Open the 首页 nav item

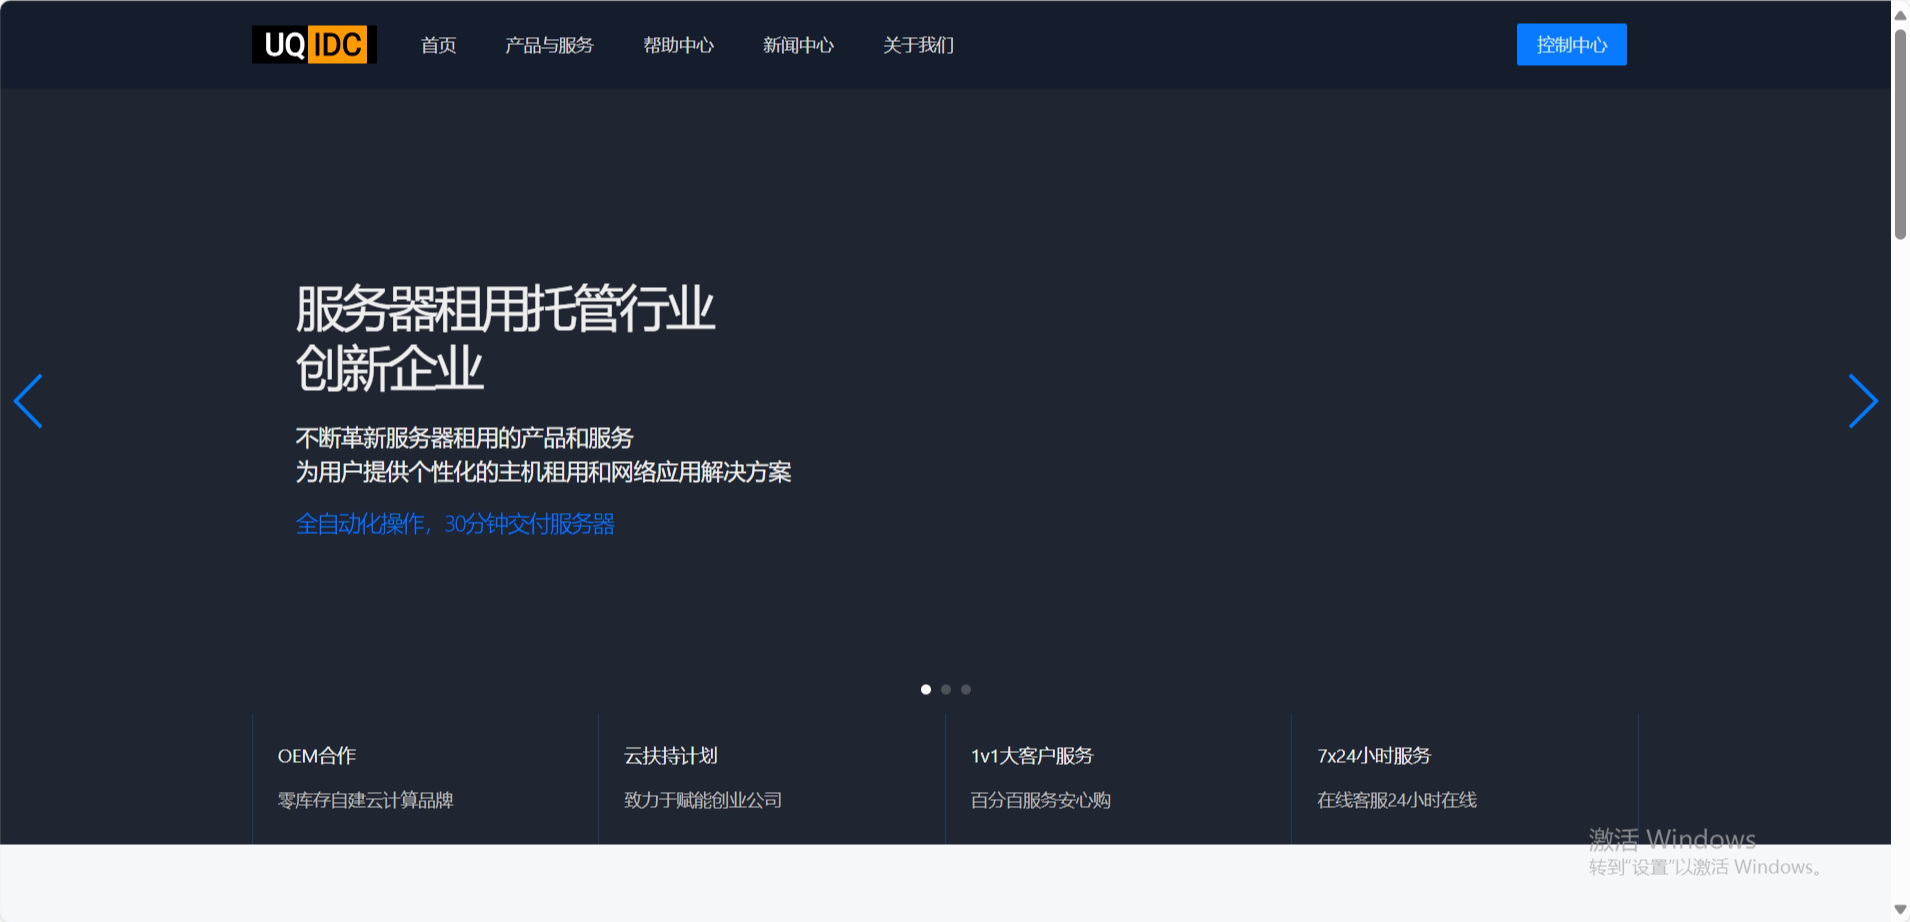(438, 45)
